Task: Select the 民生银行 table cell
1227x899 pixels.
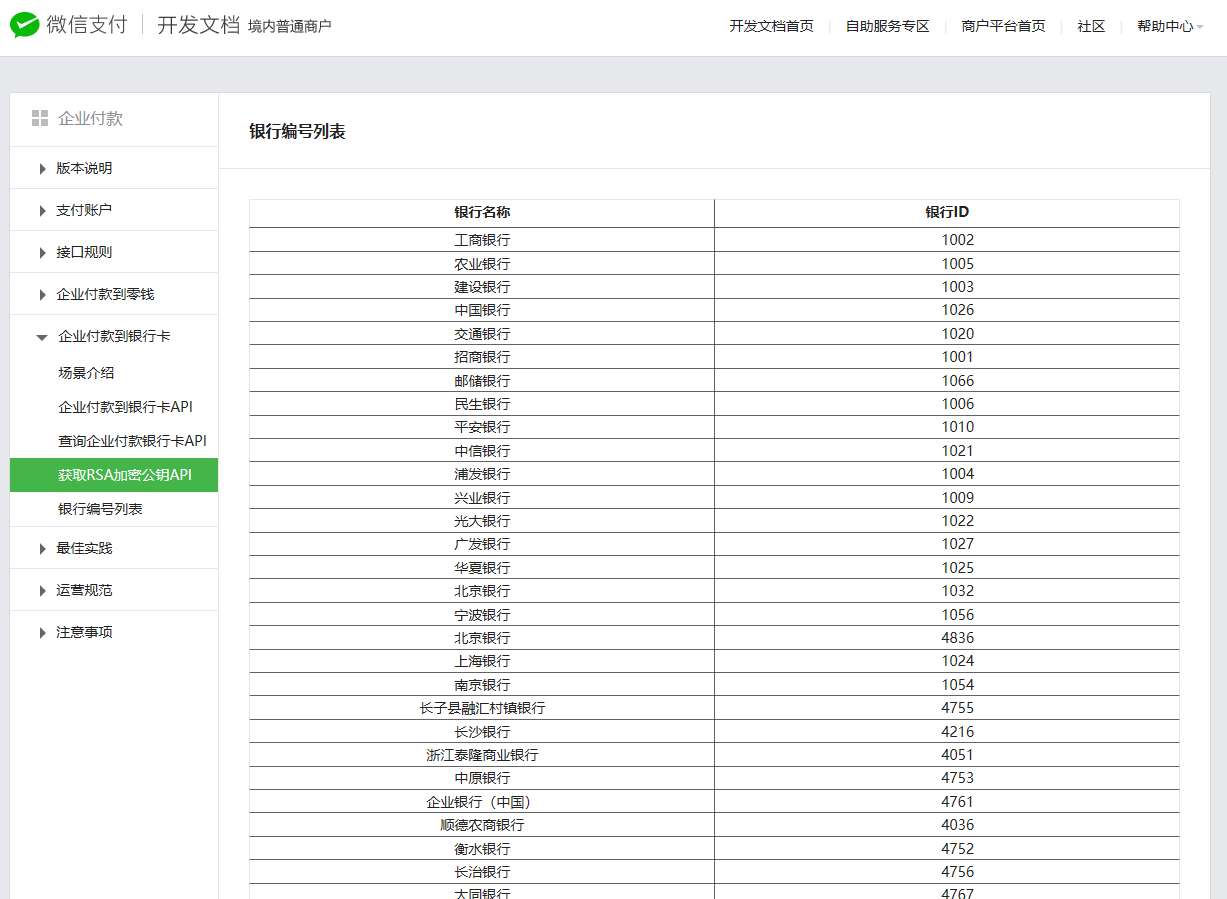Action: 482,404
